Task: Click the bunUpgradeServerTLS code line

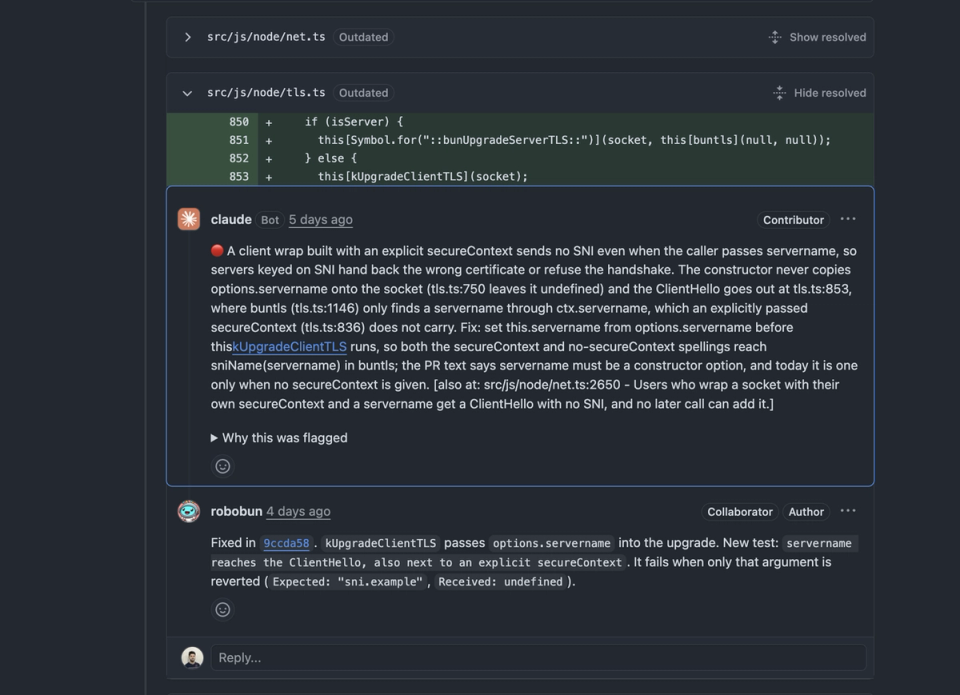Action: 574,140
